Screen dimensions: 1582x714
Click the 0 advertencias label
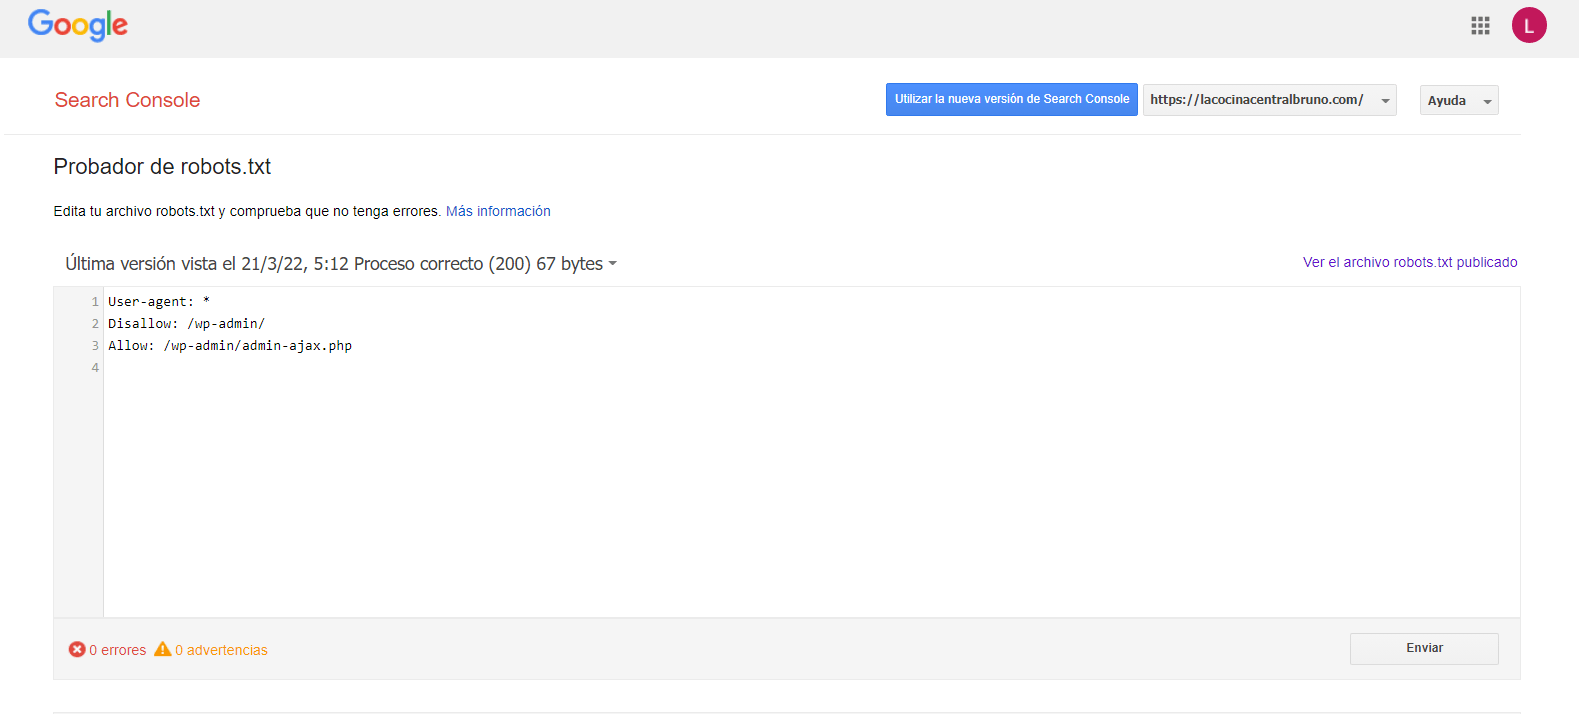[x=221, y=650]
